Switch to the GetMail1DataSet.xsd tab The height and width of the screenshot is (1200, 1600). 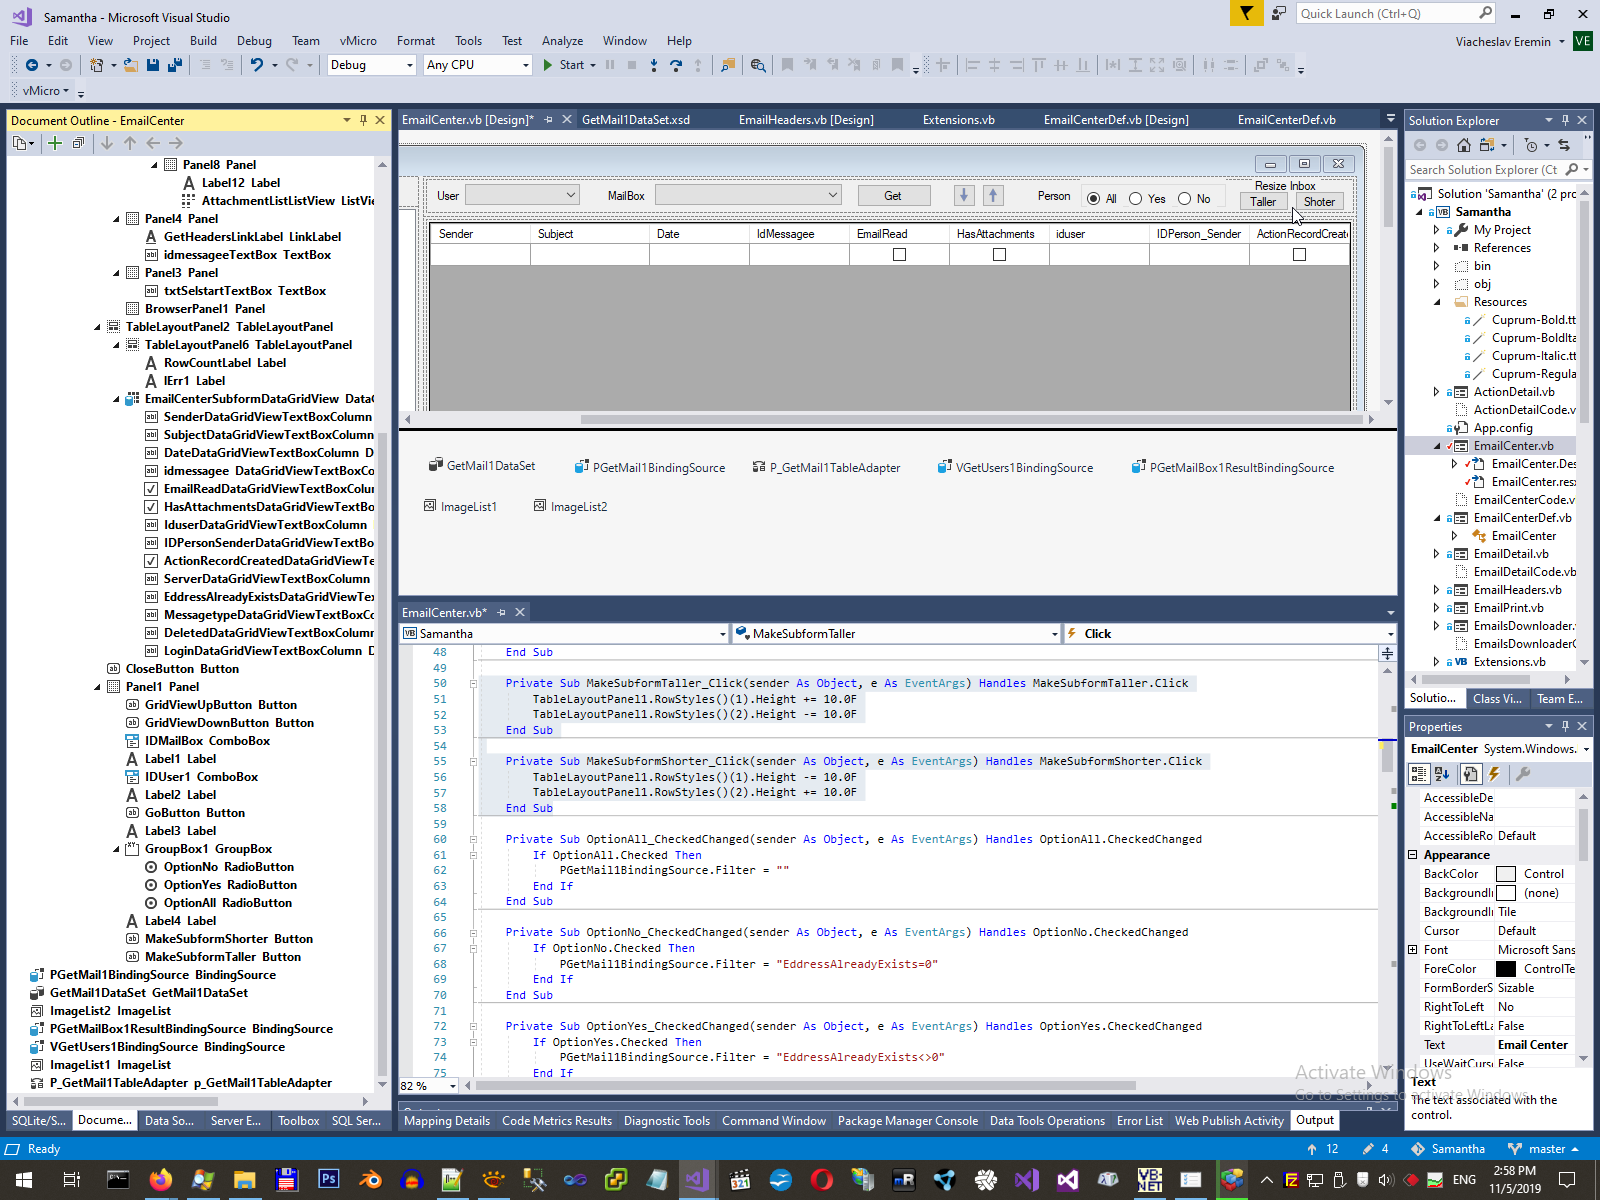pyautogui.click(x=636, y=120)
